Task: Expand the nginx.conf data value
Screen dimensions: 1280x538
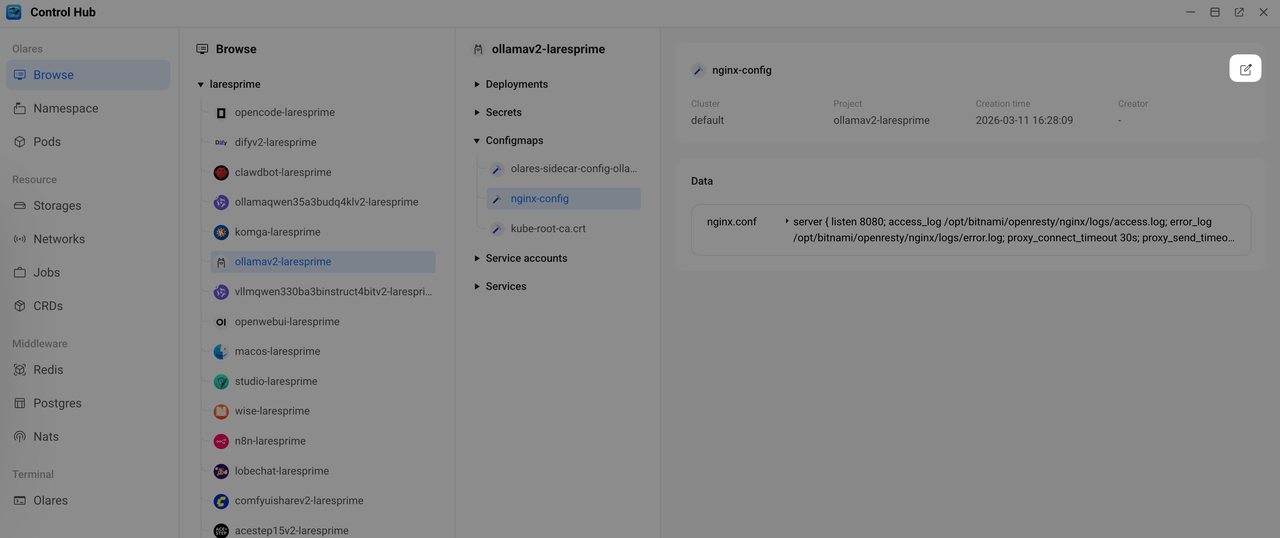Action: (788, 221)
